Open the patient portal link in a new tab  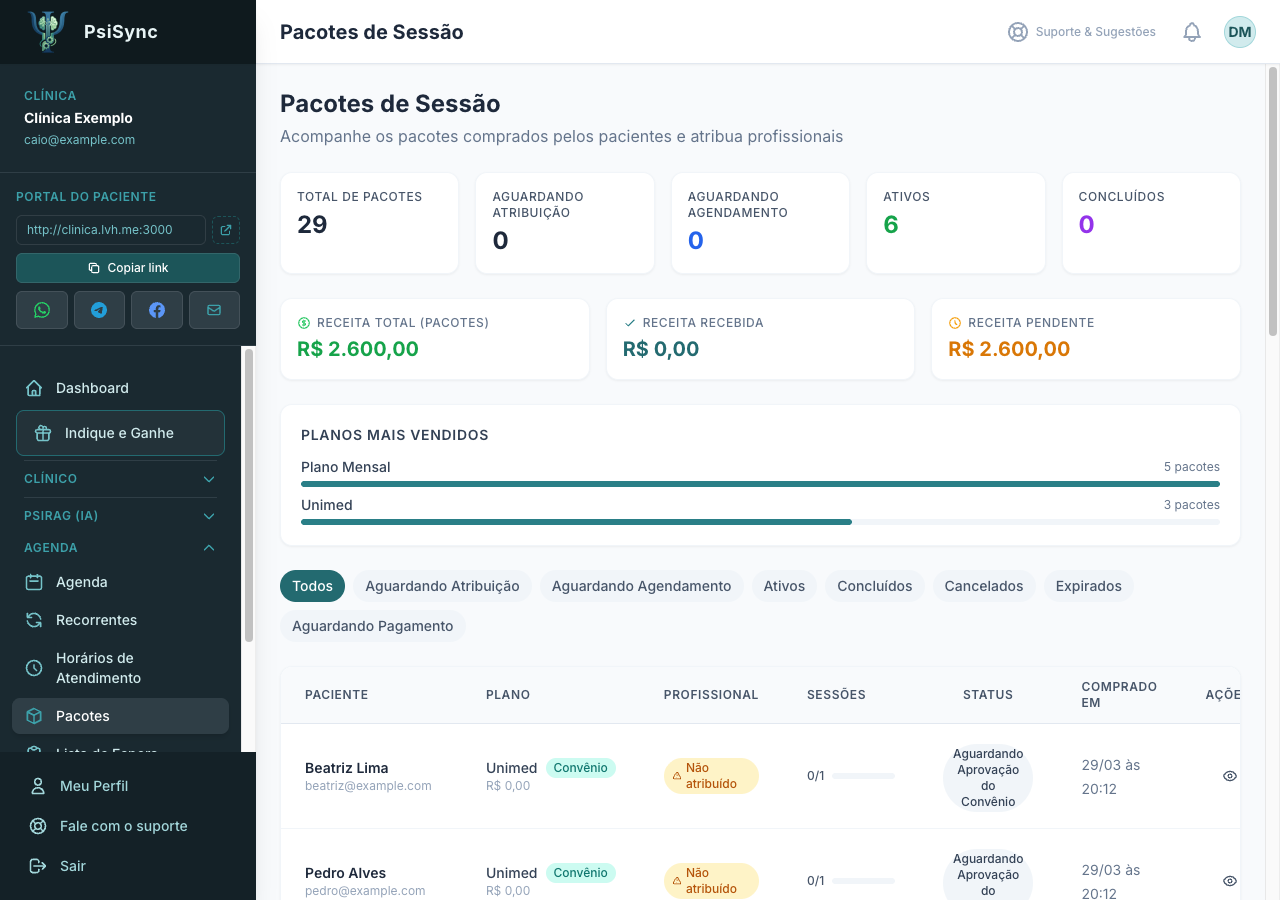pos(226,230)
